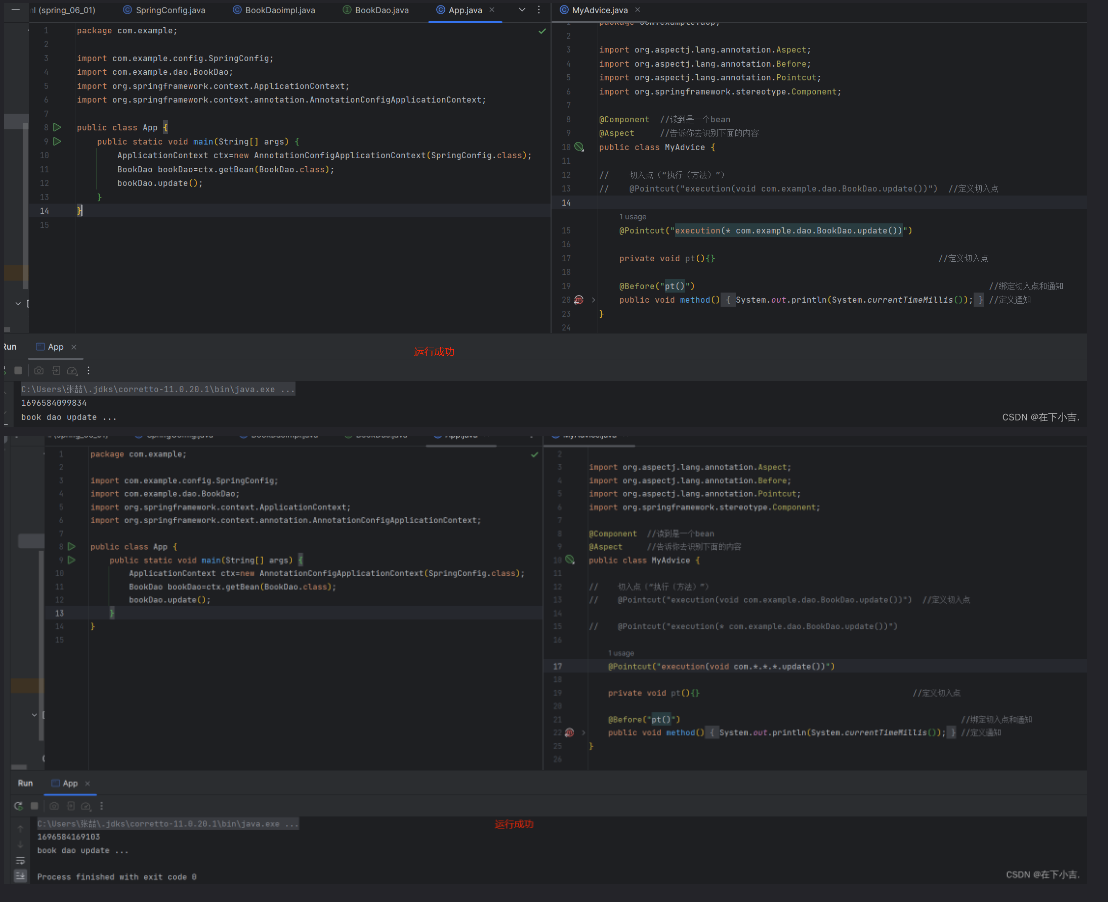The image size is (1108, 902).
Task: Click Spring bean gutter icon in lower MyAdvice
Action: (570, 560)
